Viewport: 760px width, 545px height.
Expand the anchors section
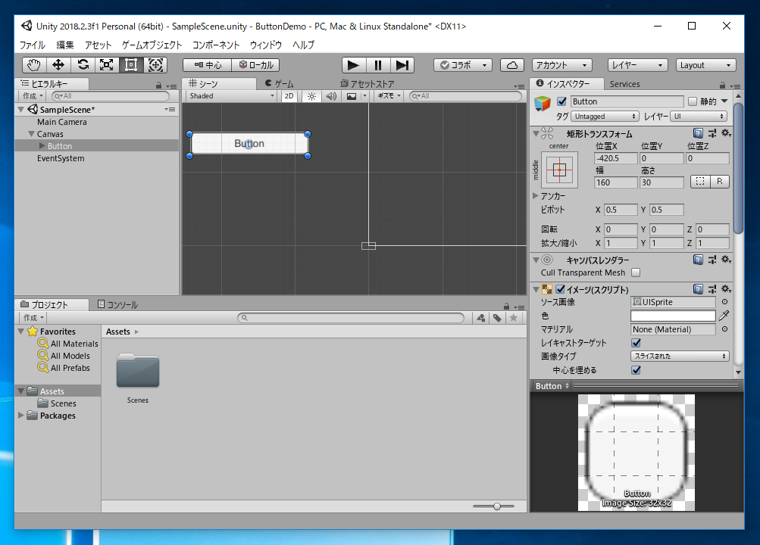pyautogui.click(x=536, y=196)
